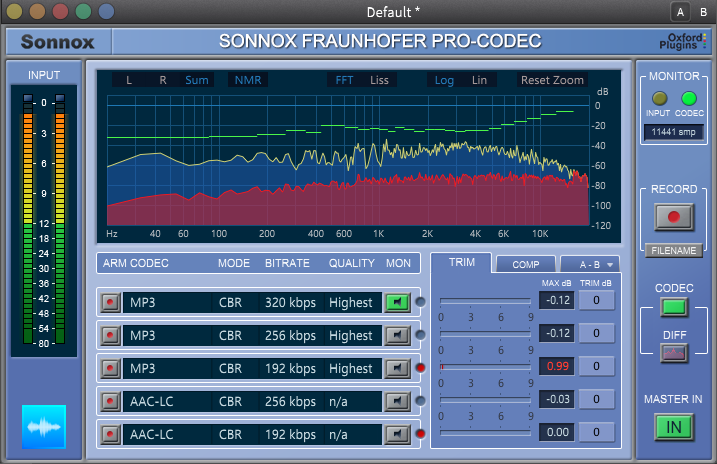The height and width of the screenshot is (464, 717).
Task: Arm the MP3 256 kbps codec
Action: point(110,335)
